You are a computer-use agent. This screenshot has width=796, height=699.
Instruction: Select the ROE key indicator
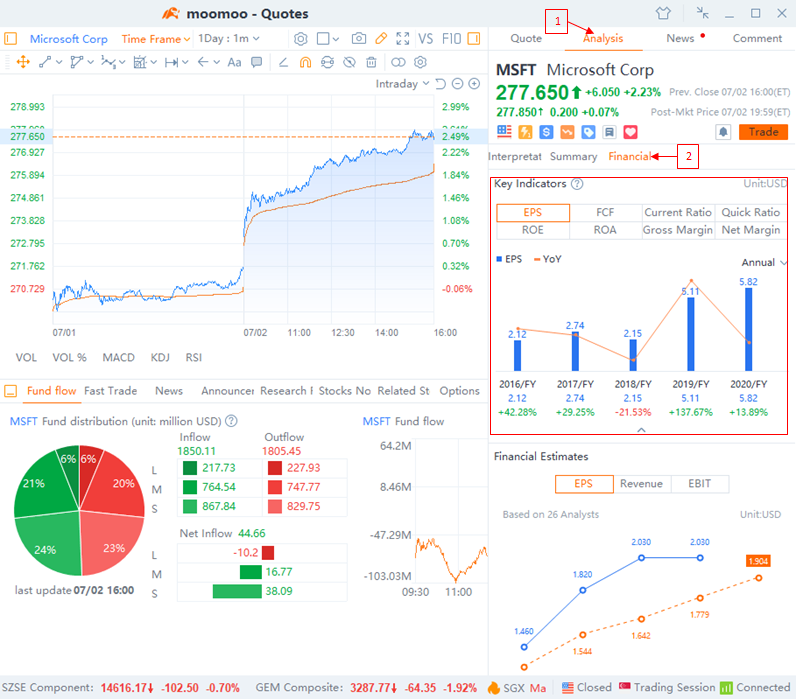[x=533, y=230]
